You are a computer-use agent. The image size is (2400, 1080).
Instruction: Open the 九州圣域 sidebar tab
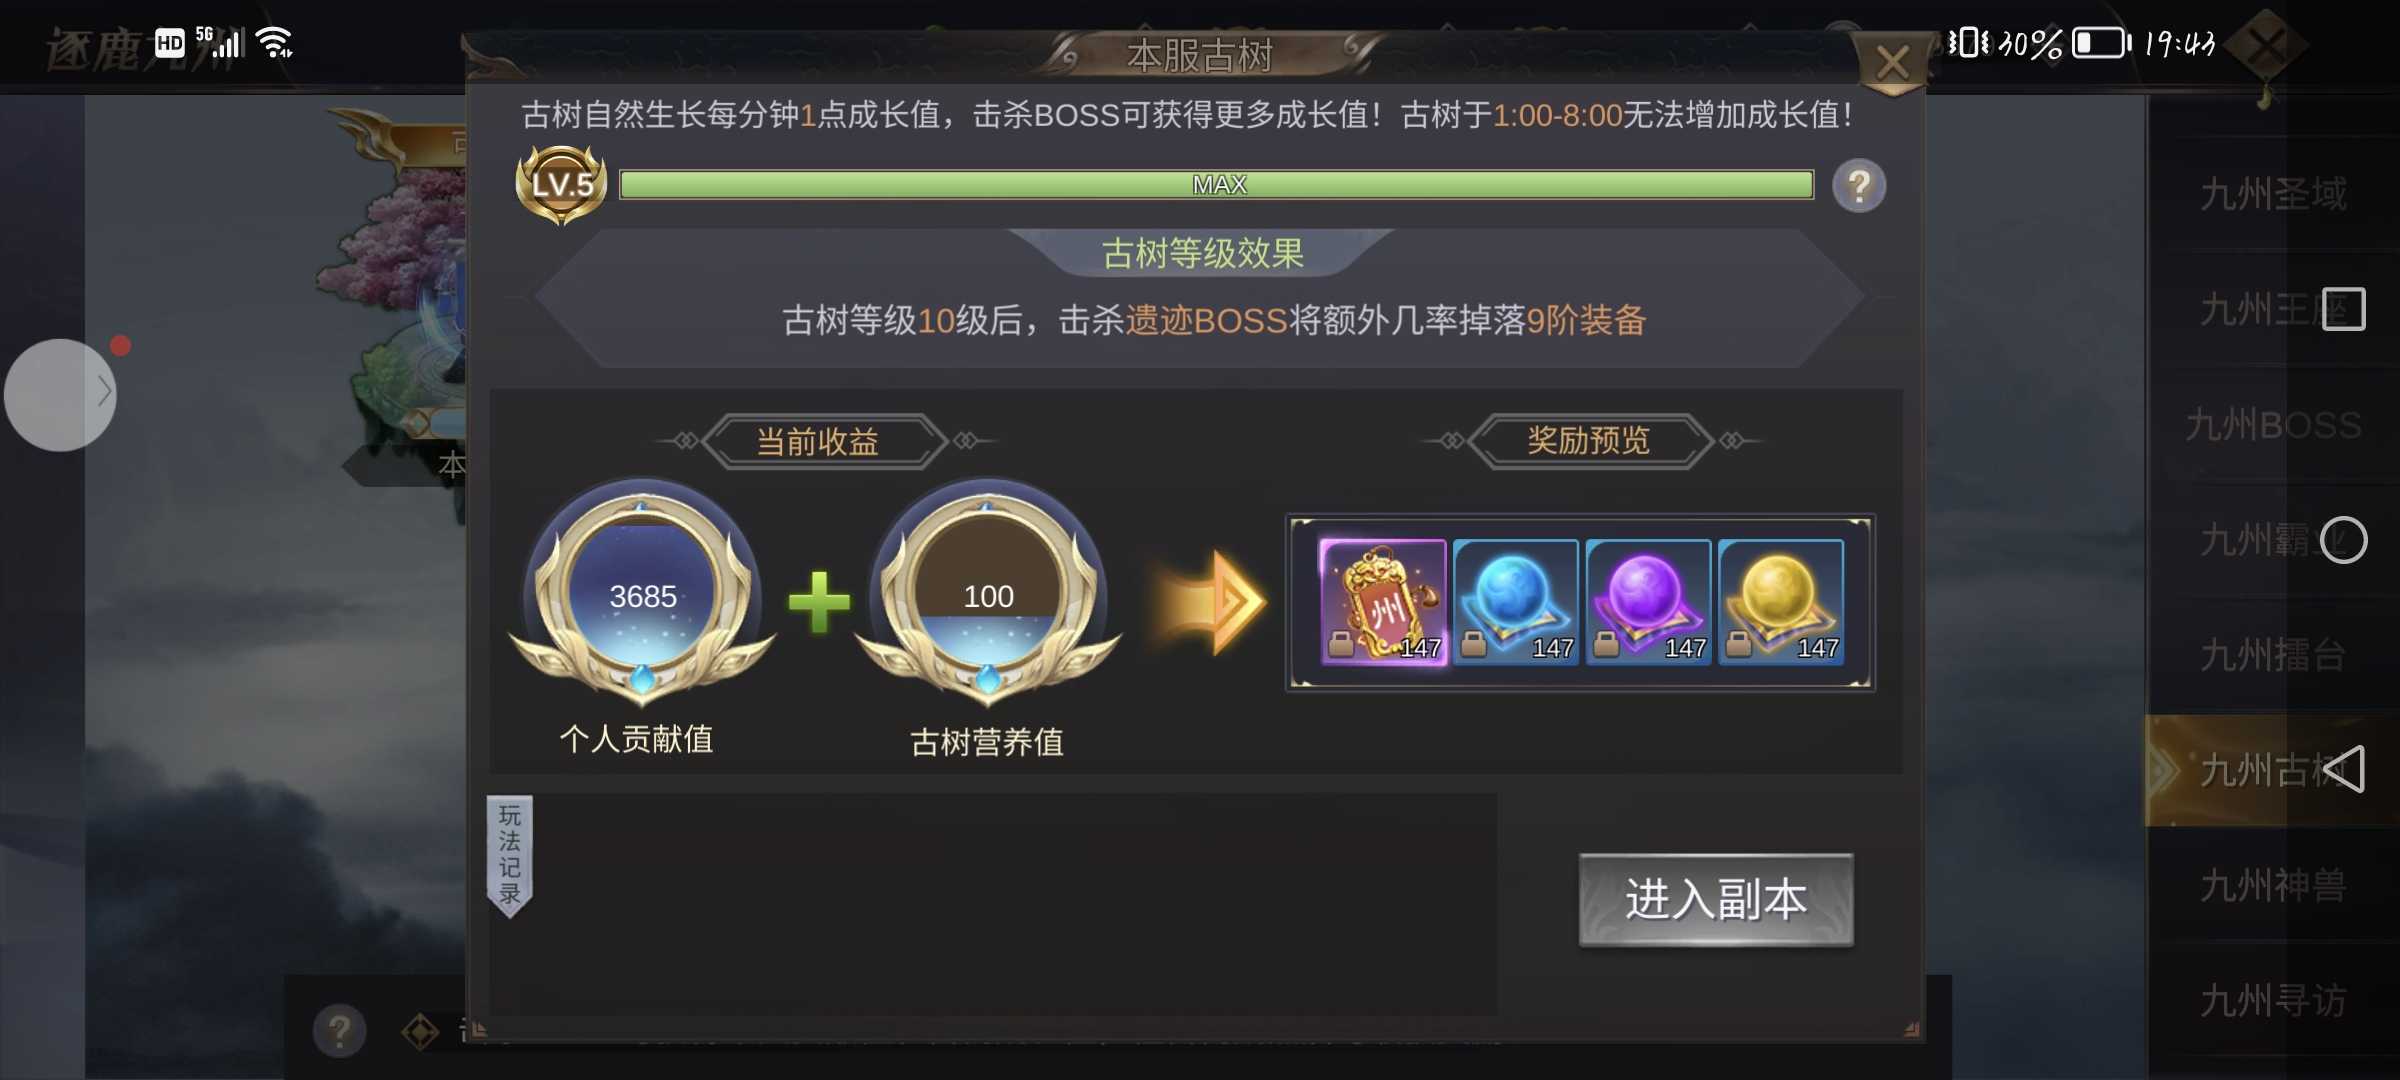pos(2272,194)
